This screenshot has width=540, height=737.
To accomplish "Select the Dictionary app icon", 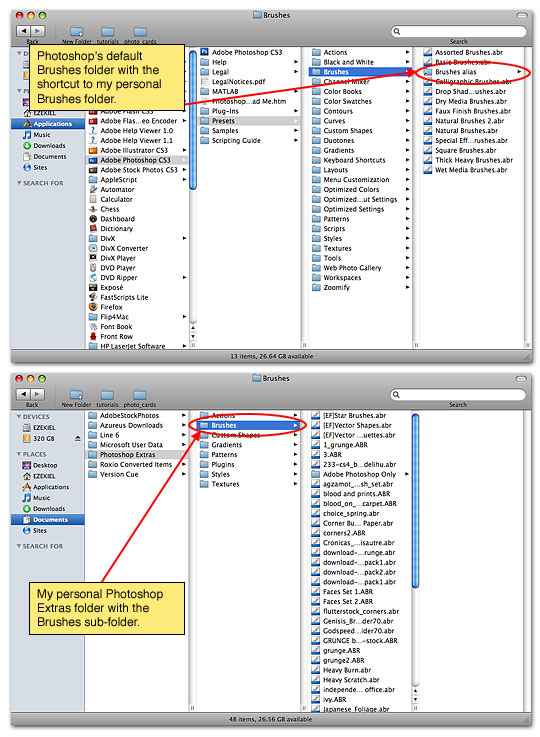I will (x=93, y=228).
